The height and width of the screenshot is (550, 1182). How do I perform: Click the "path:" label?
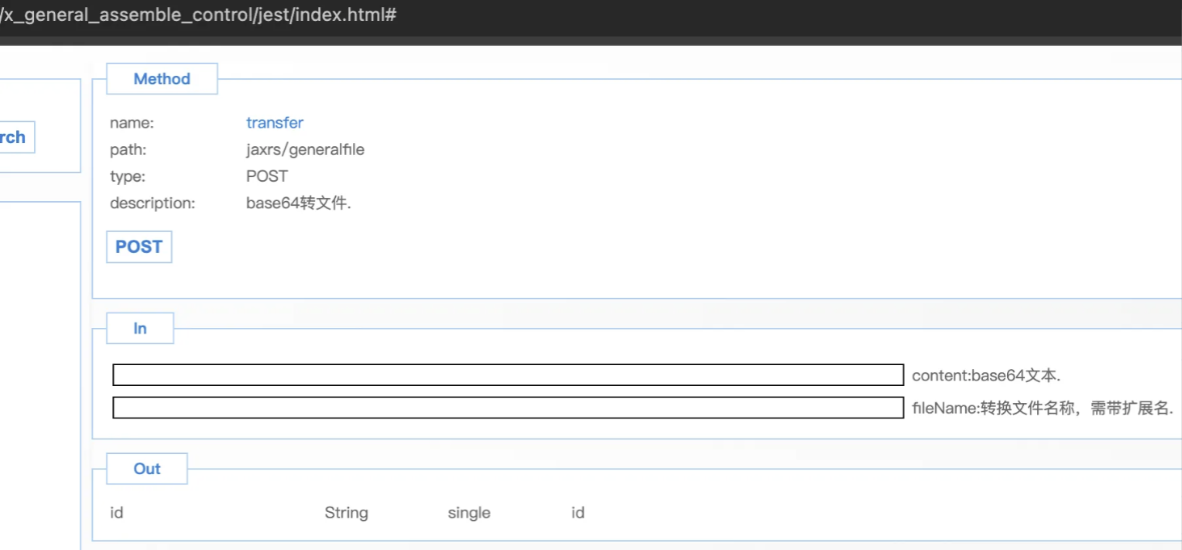coord(128,150)
